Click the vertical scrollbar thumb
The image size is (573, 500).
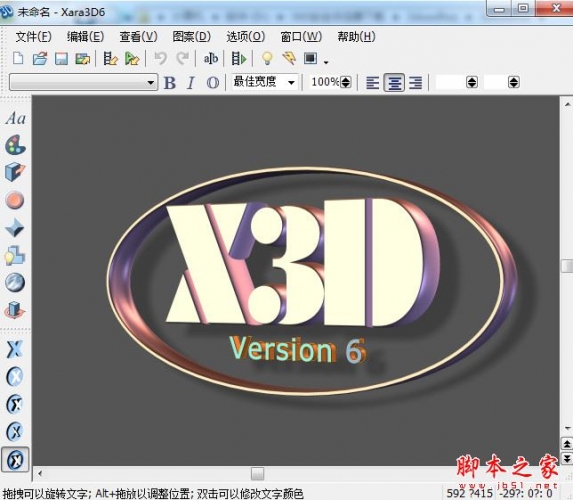point(567,266)
